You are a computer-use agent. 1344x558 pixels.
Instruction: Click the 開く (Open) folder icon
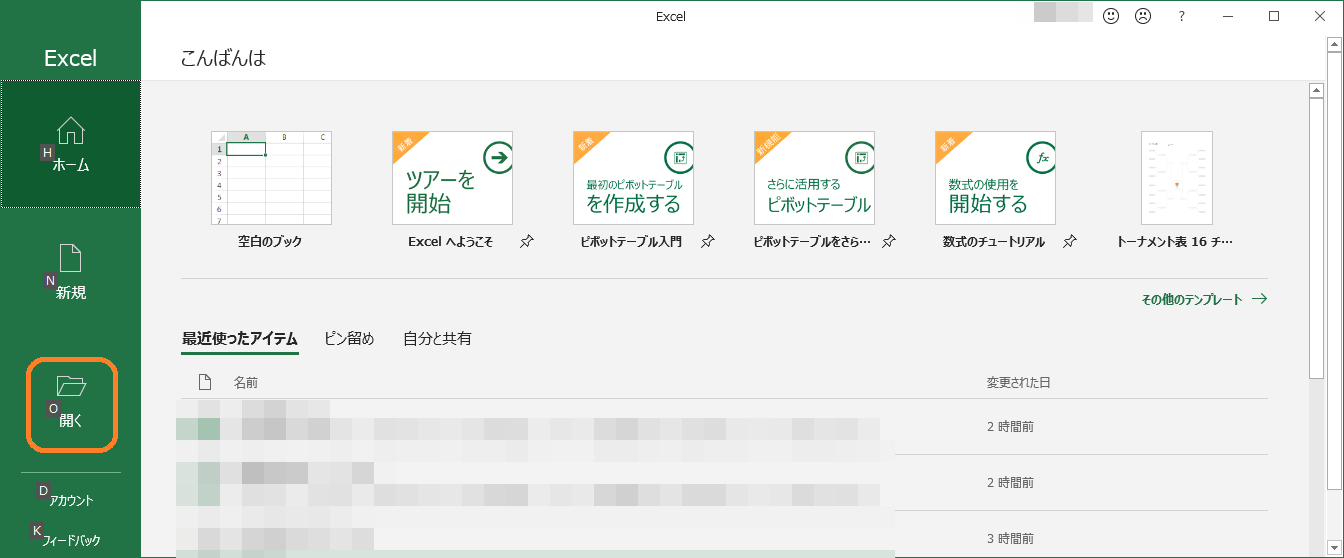click(x=71, y=386)
